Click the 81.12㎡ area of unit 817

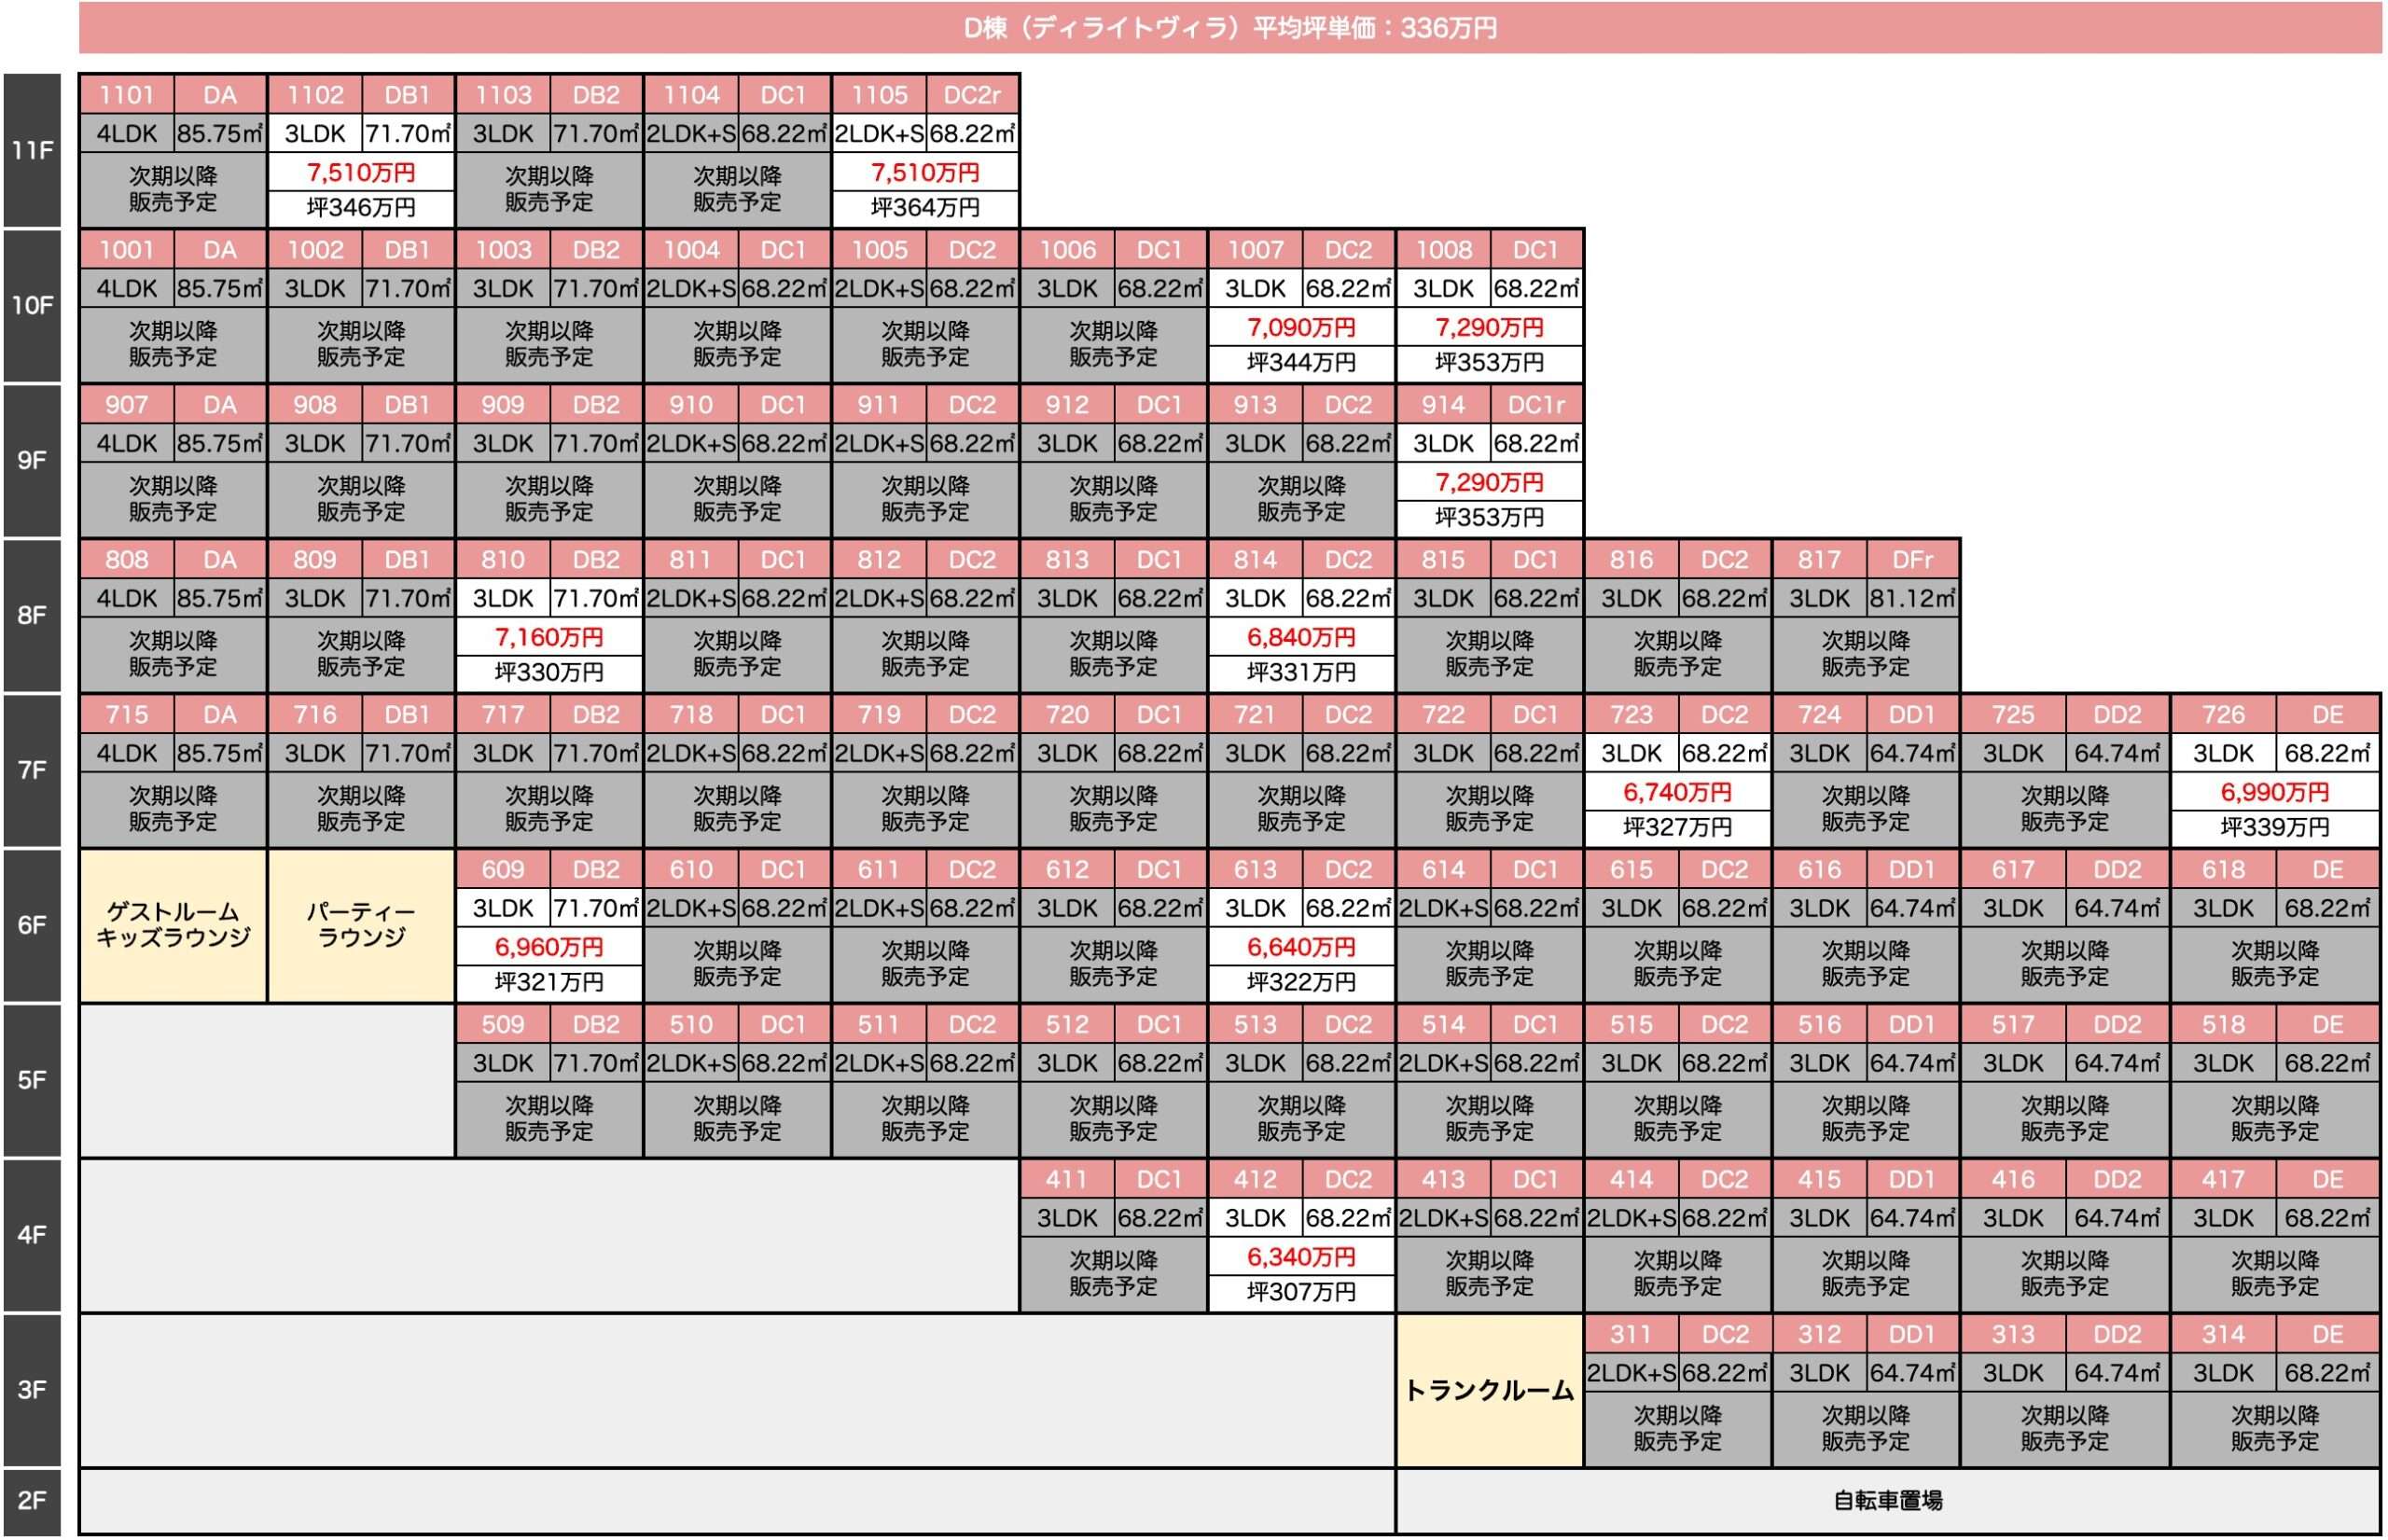point(1913,599)
